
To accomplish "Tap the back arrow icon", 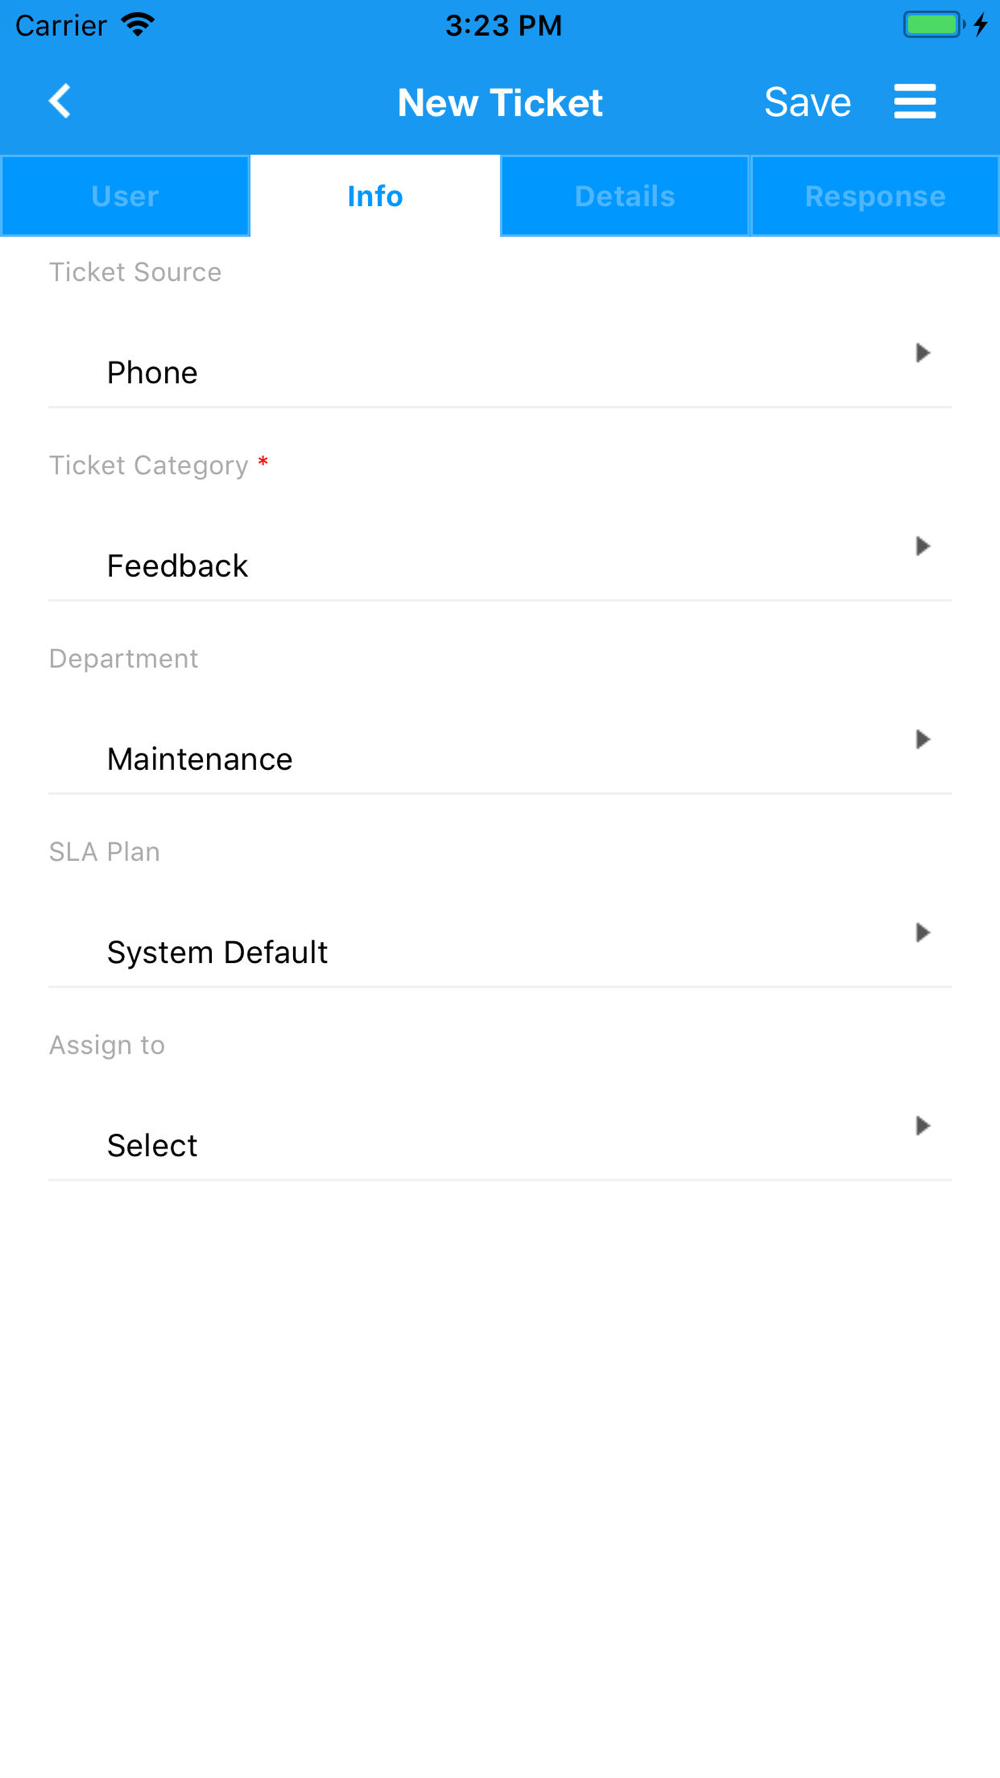I will coord(61,101).
